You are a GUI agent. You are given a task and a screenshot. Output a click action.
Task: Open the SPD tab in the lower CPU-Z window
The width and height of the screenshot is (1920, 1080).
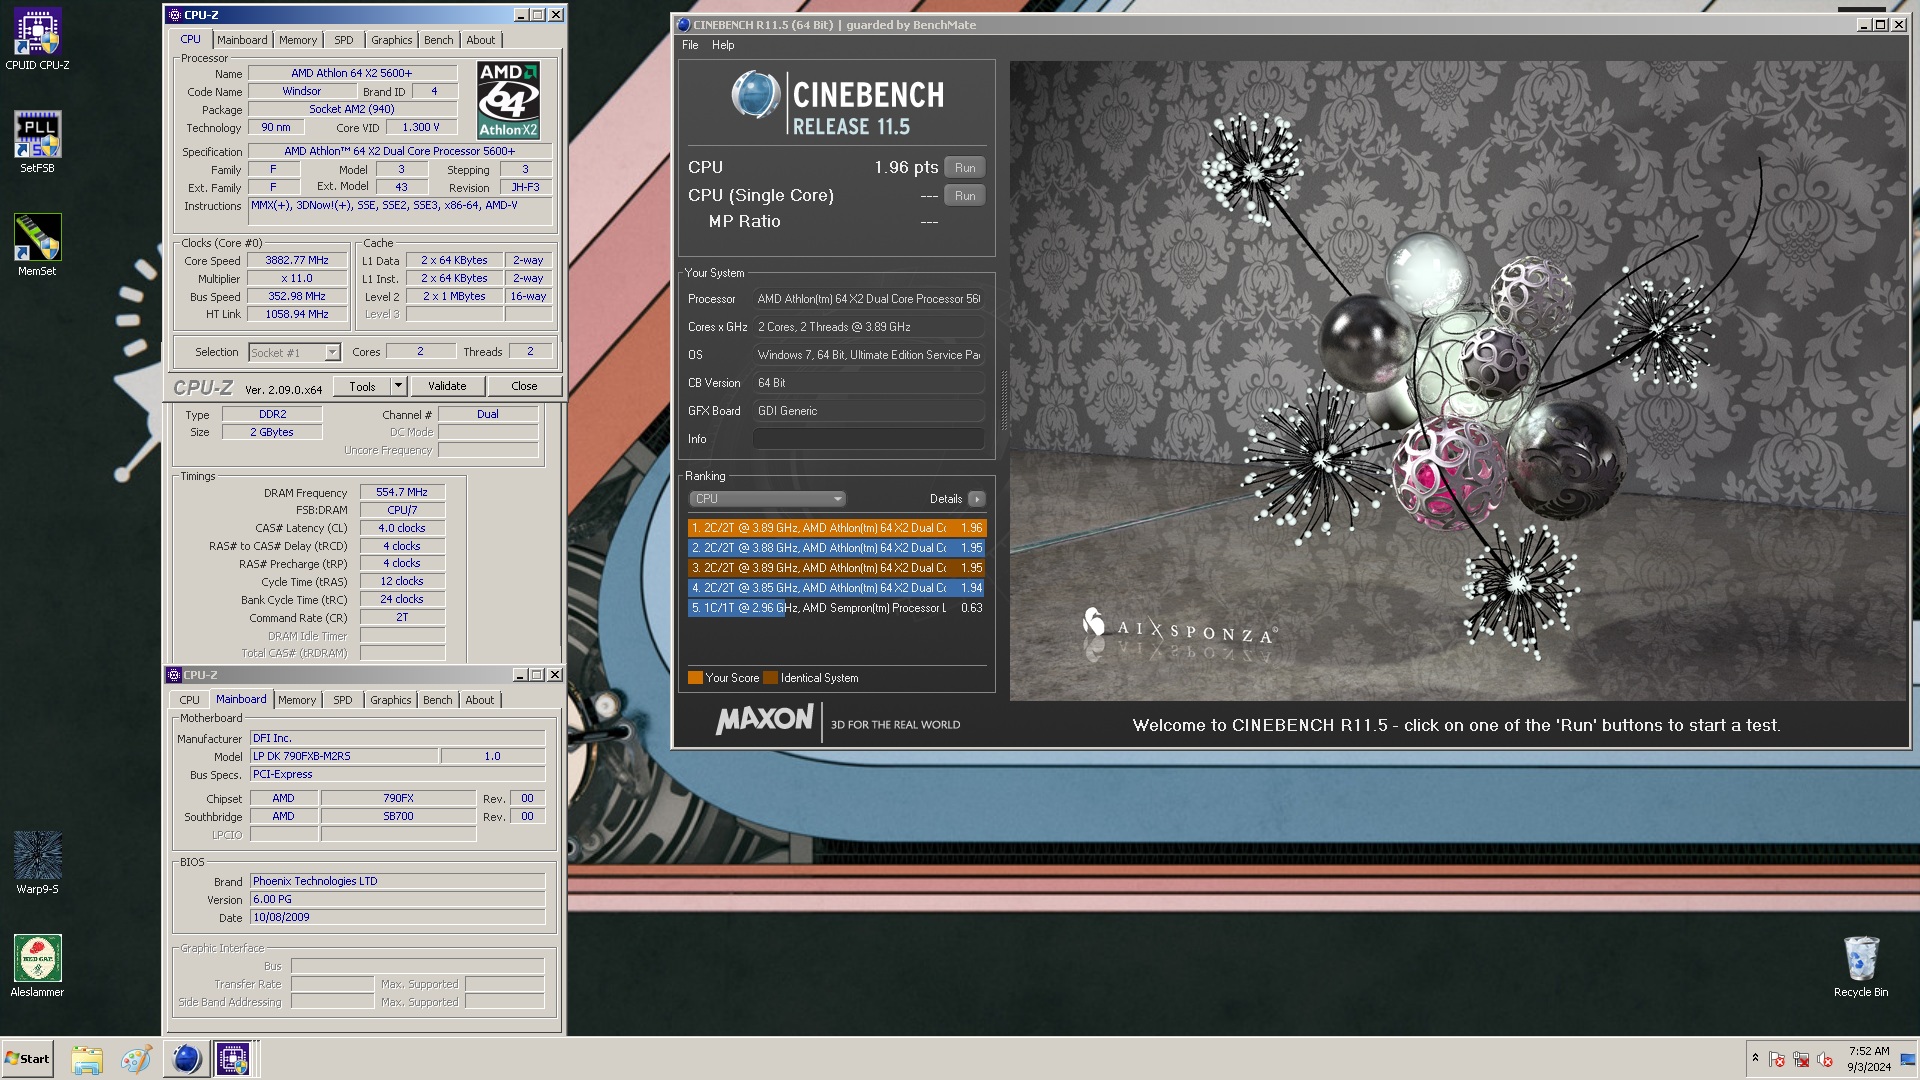[x=343, y=700]
